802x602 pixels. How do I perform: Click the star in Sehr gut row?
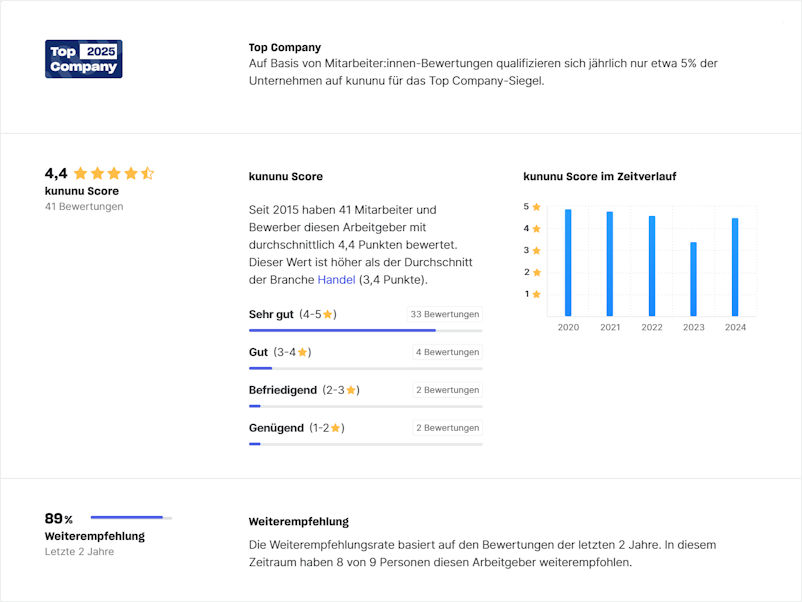click(x=328, y=314)
